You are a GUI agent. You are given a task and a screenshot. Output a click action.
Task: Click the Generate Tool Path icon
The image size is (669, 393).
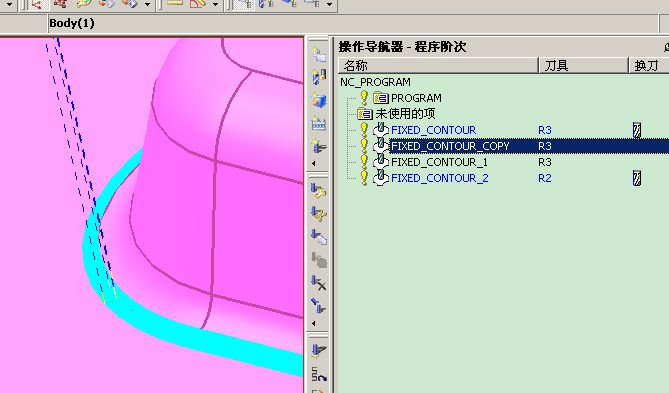[x=318, y=351]
